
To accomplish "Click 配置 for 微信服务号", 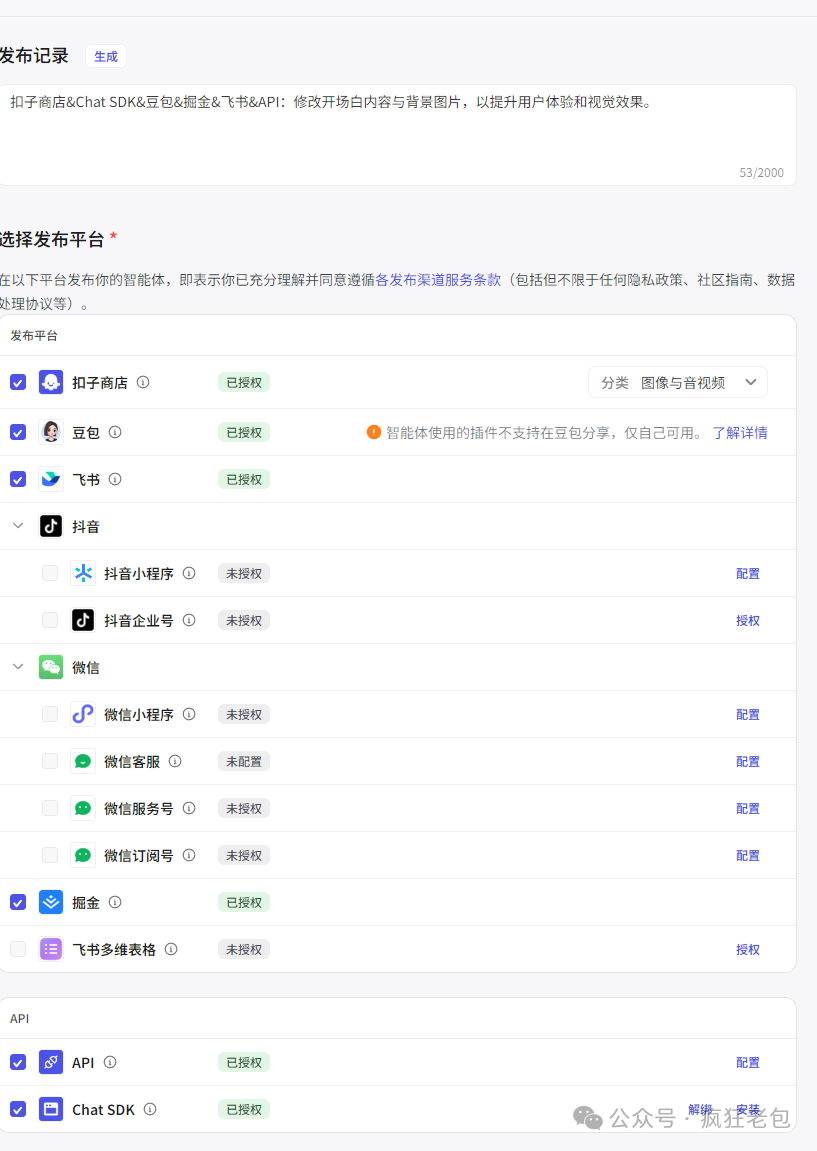I will 747,808.
